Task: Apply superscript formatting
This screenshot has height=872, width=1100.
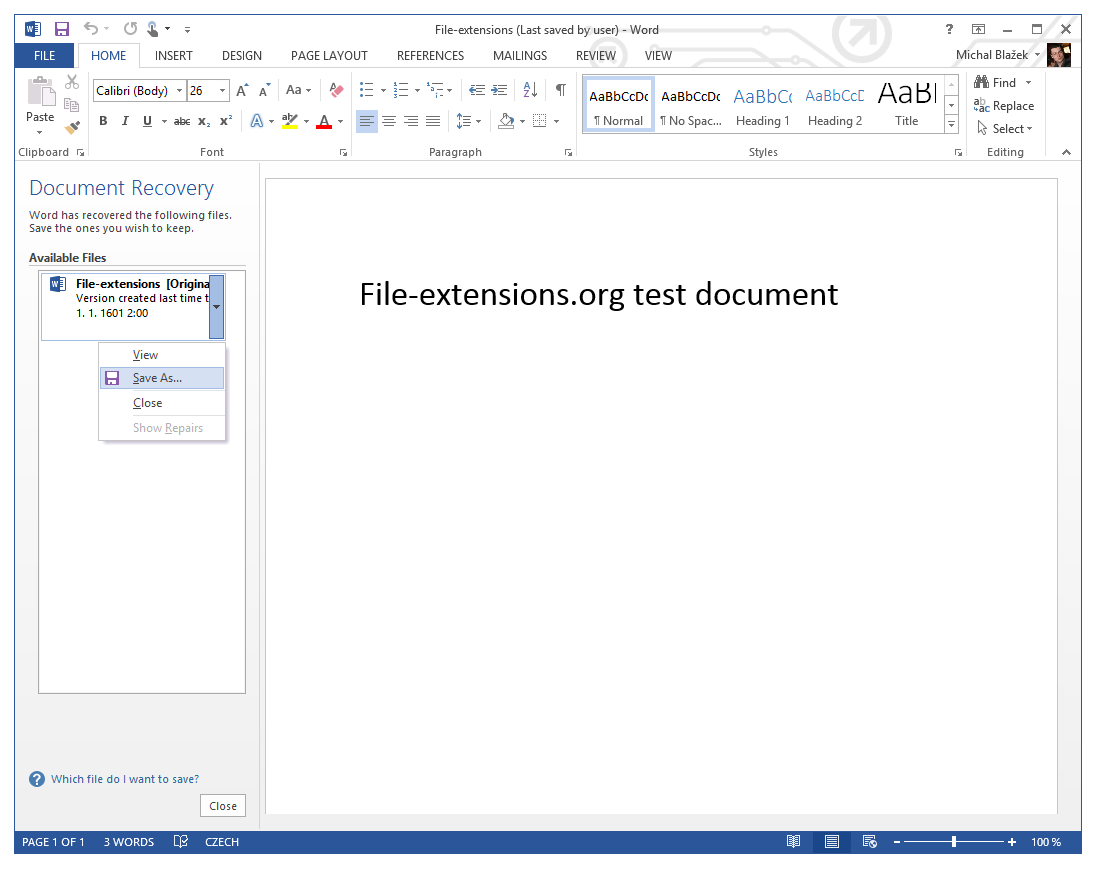Action: 225,121
